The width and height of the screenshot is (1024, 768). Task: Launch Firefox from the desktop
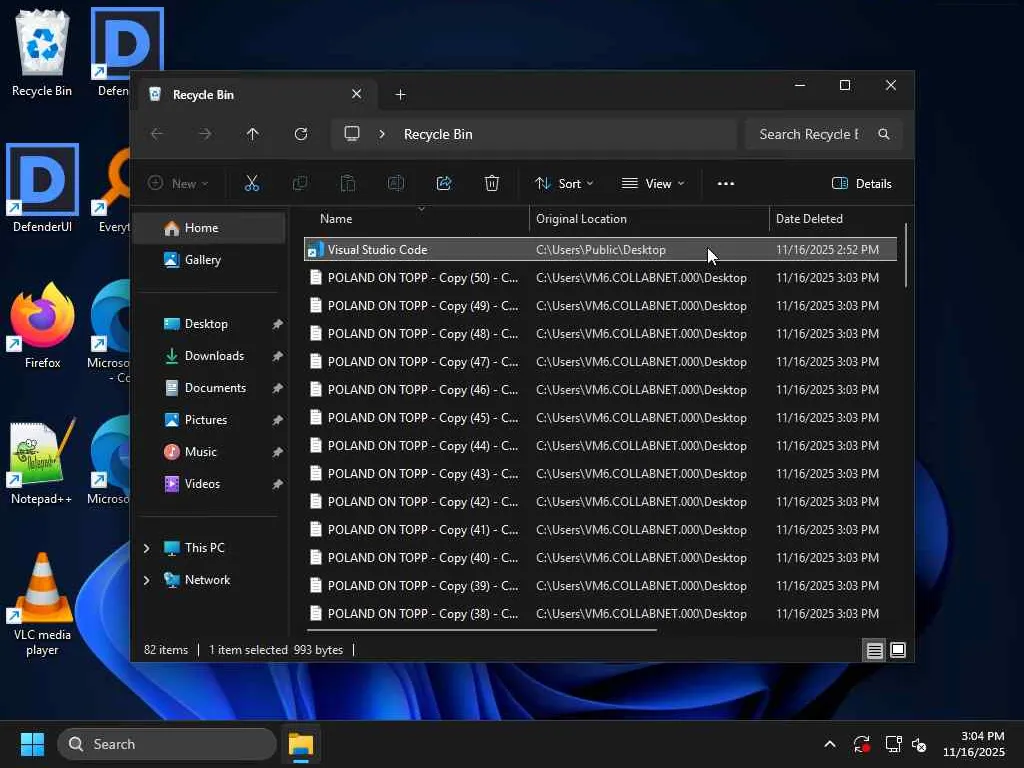[42, 326]
